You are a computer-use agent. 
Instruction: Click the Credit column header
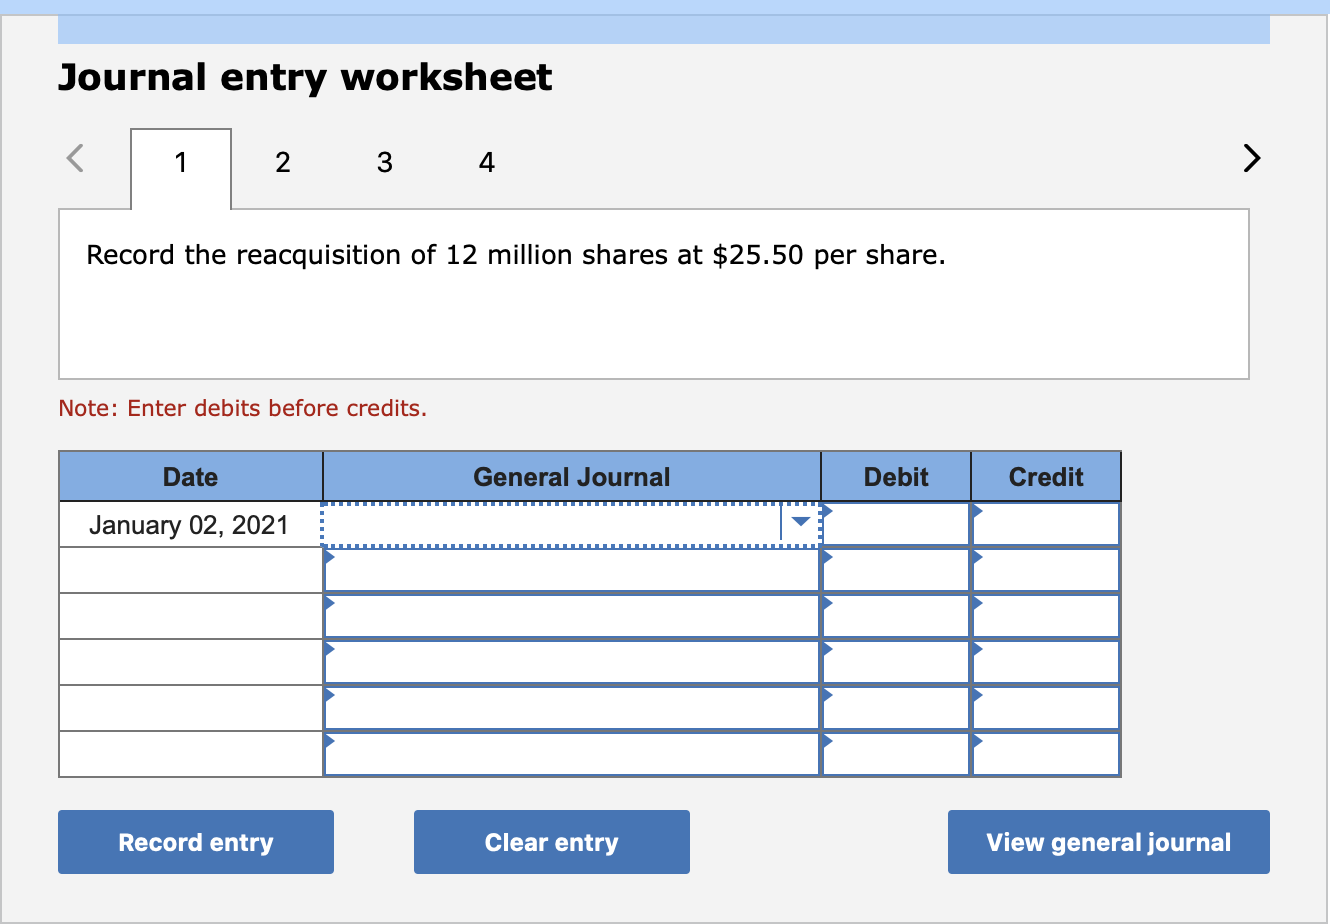point(1046,477)
